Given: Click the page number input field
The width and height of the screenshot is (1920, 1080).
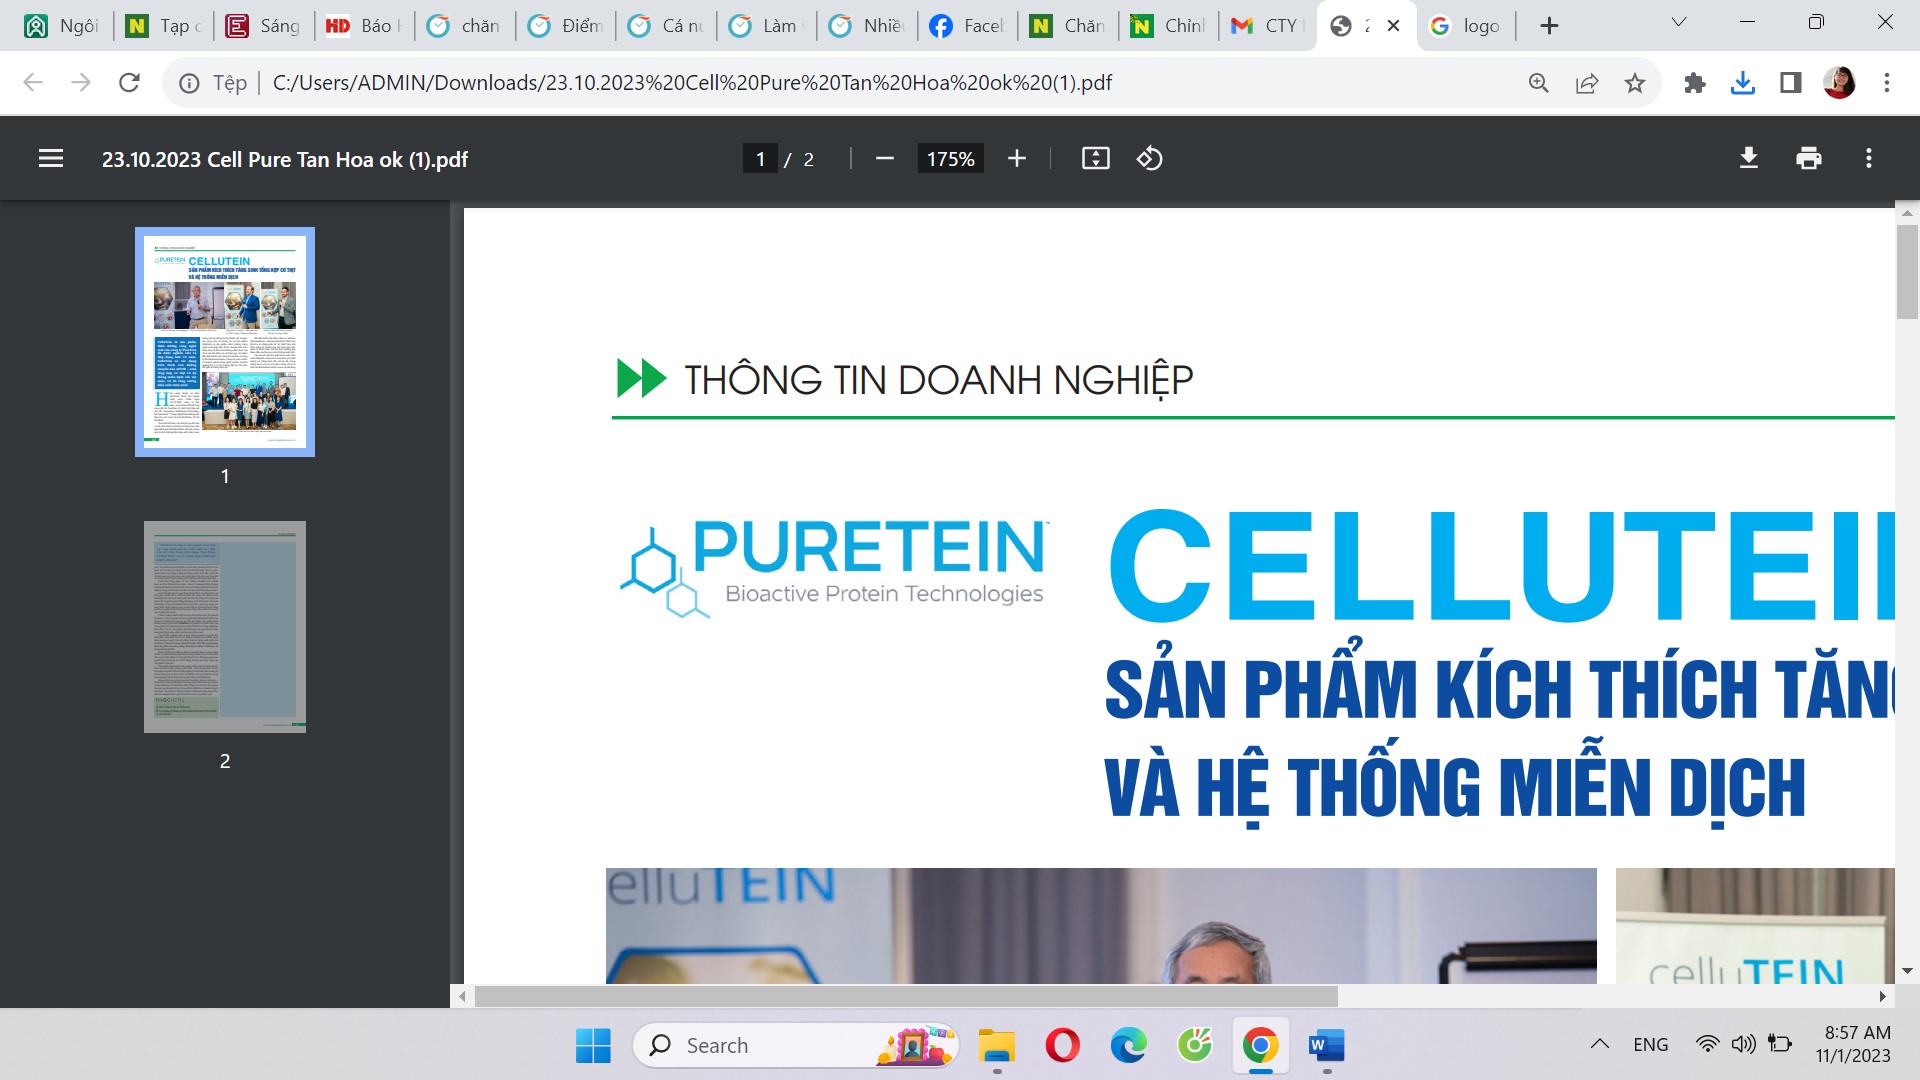Looking at the screenshot, I should (760, 159).
